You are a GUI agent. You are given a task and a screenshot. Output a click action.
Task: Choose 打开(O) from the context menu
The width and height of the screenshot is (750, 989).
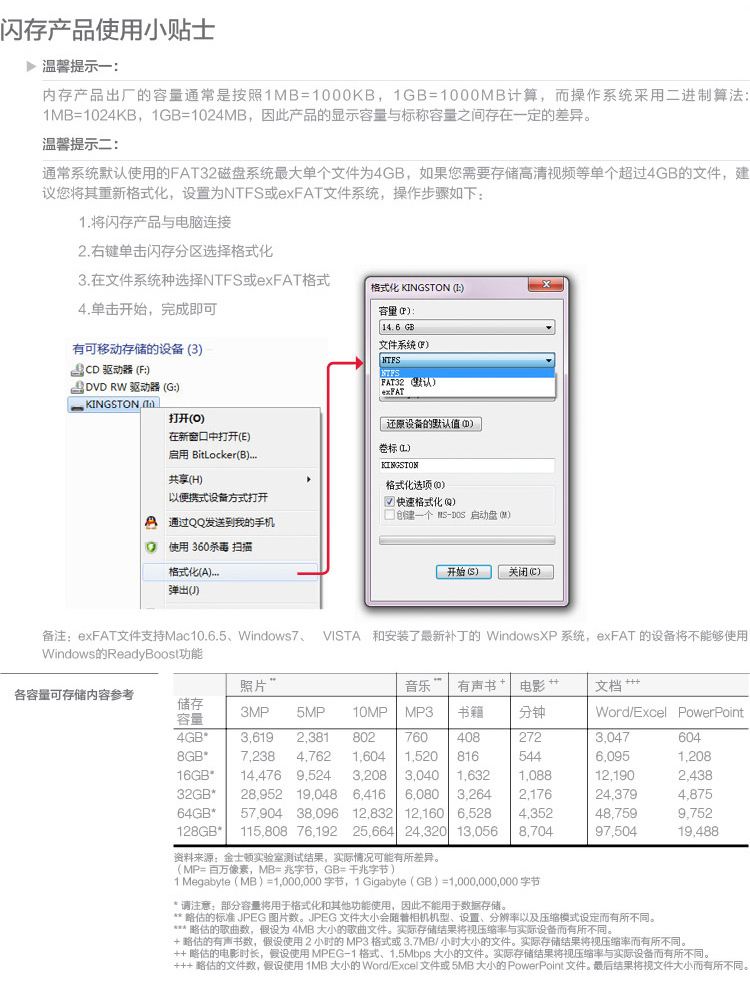coord(186,418)
